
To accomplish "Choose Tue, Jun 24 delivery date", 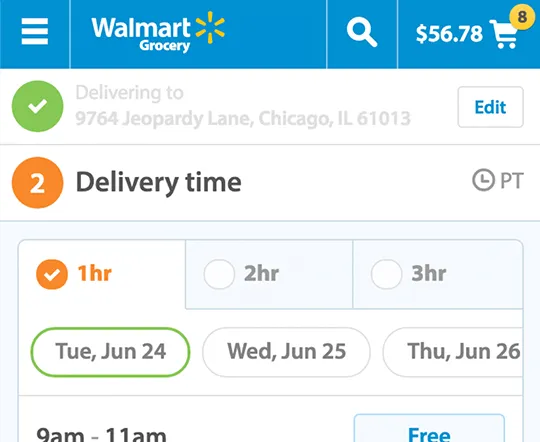I will [111, 352].
